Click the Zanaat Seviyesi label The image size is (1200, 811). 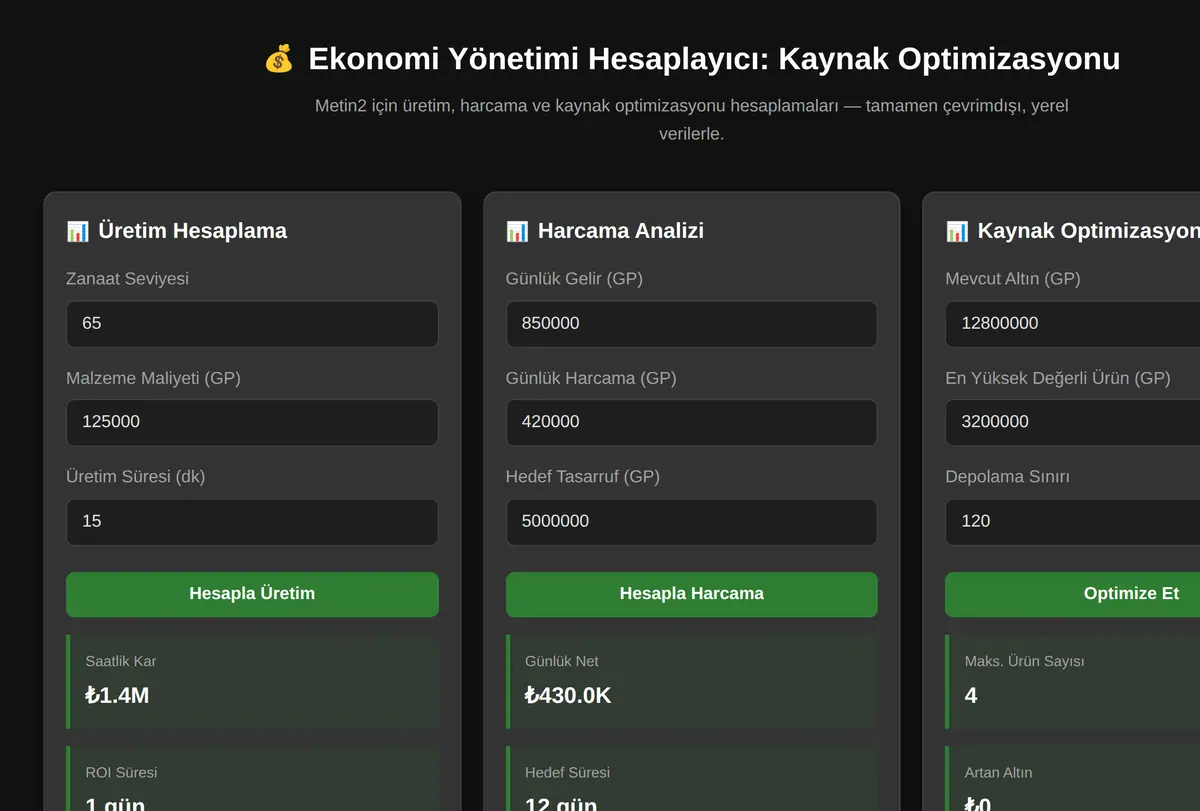pos(127,279)
